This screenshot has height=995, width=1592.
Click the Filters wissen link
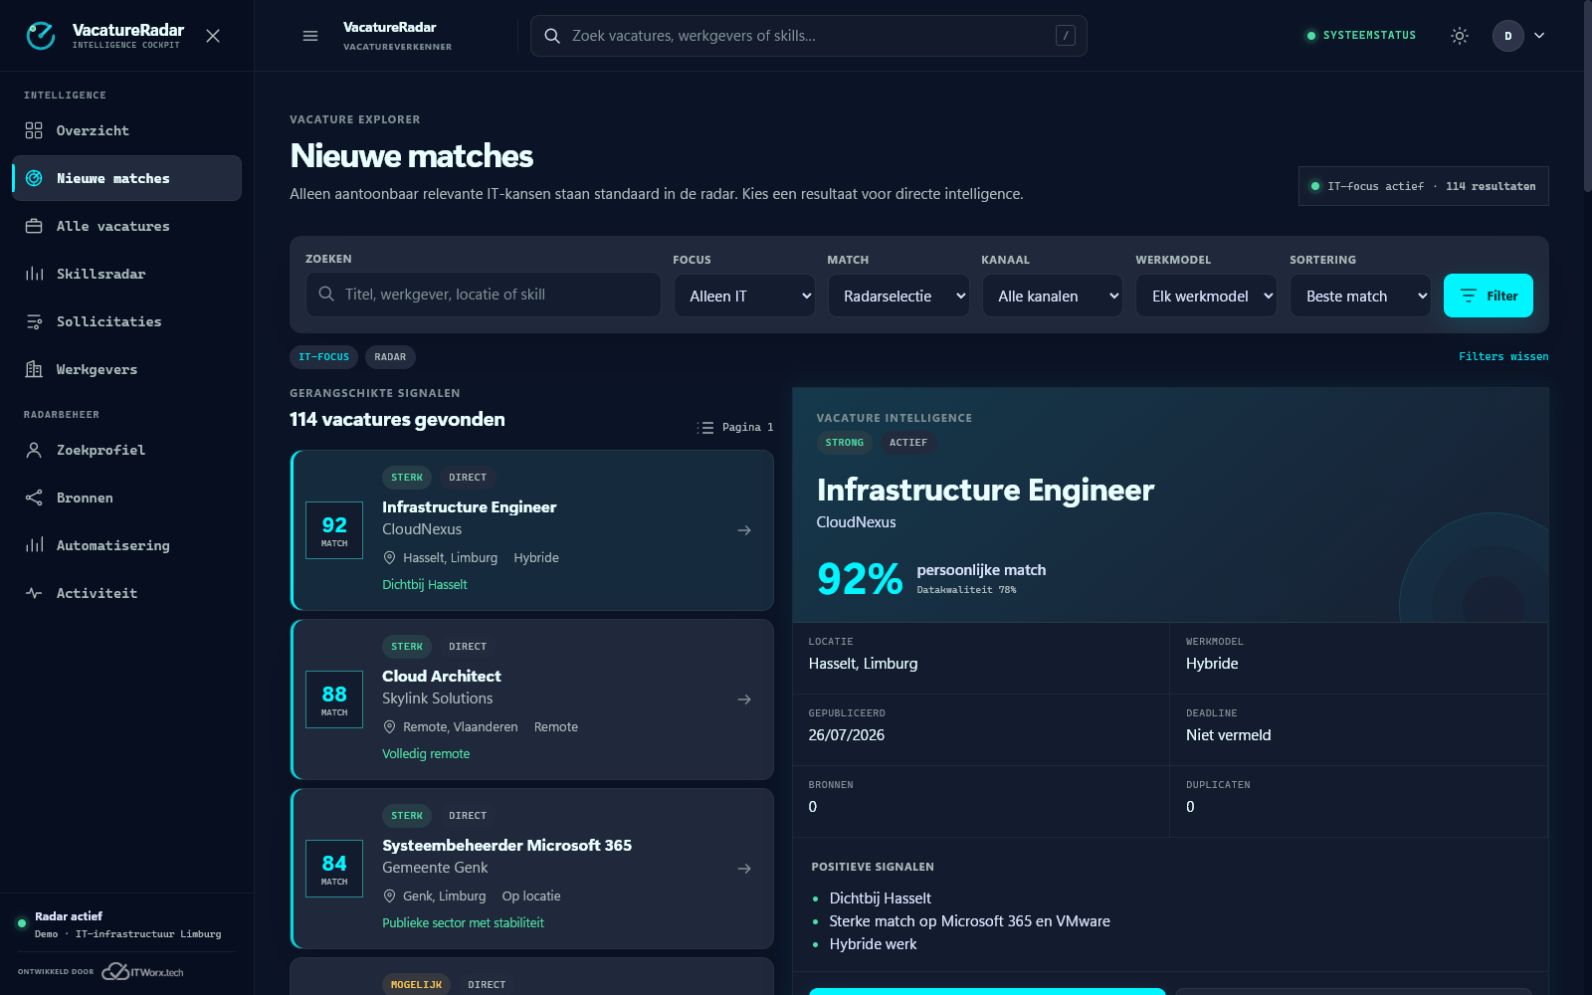coord(1503,357)
